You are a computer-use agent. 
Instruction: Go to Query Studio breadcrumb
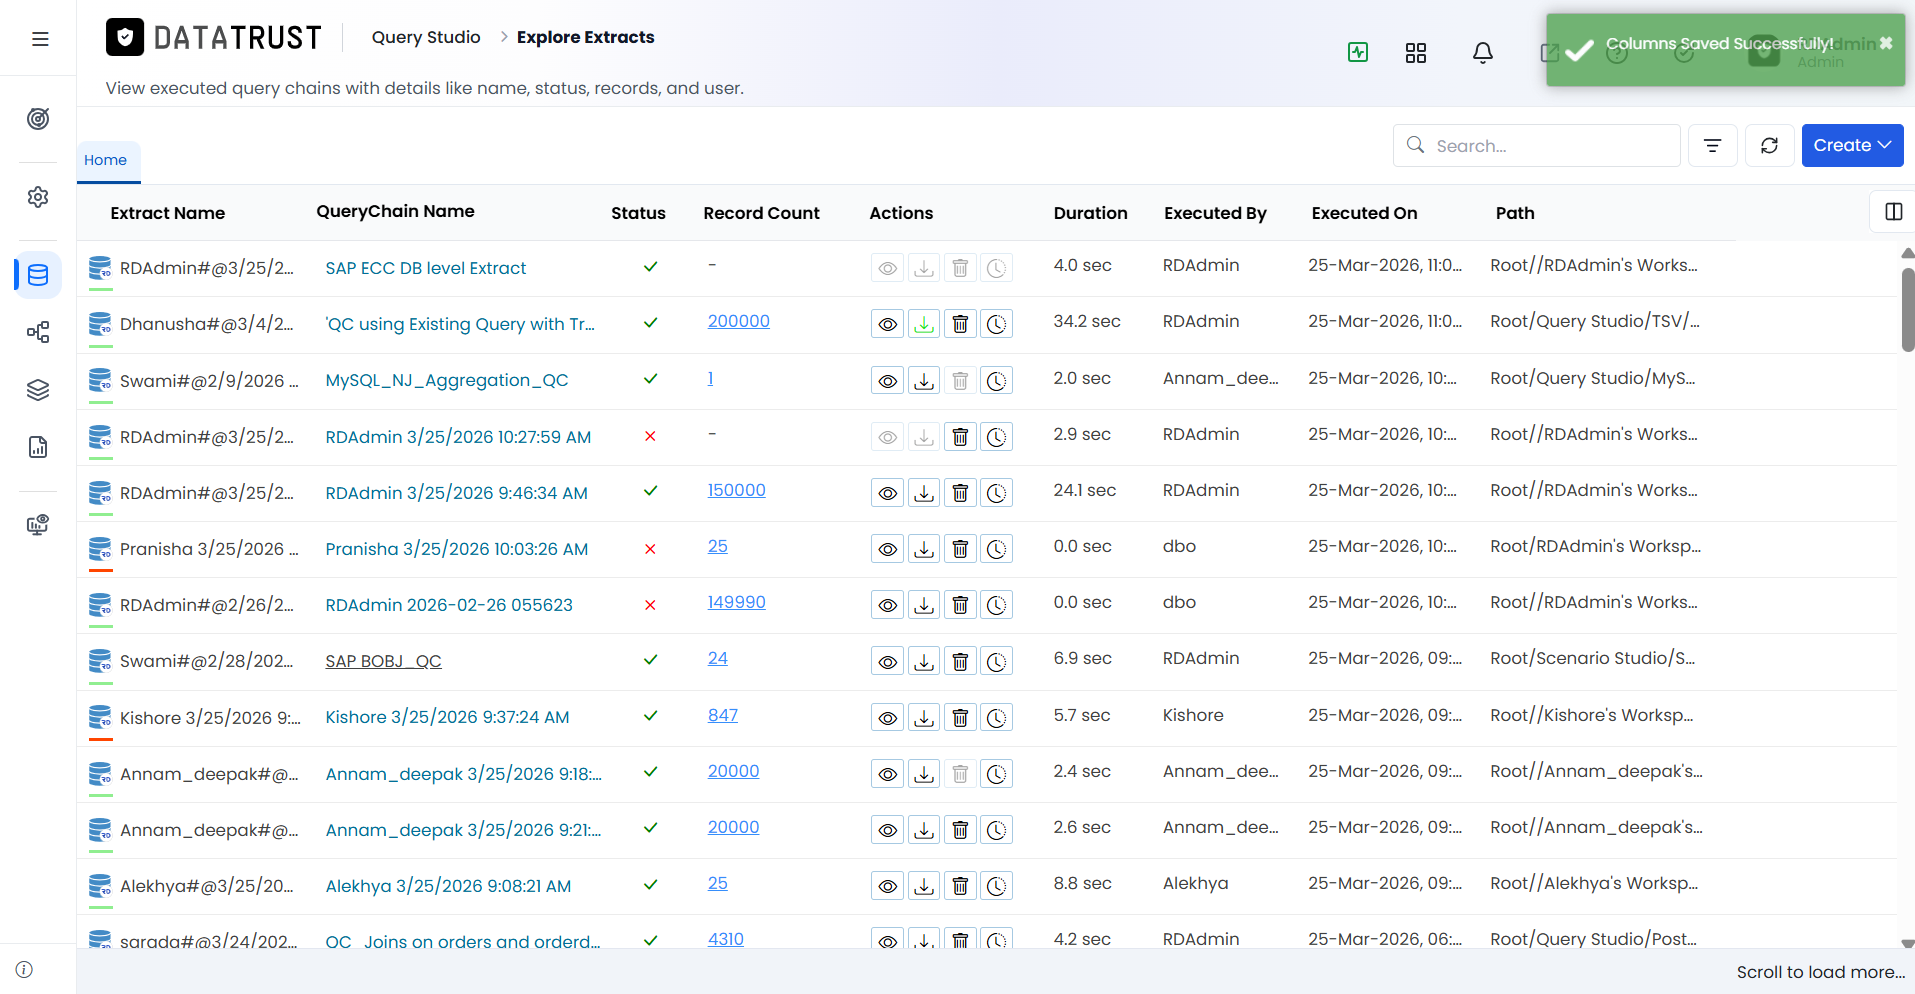pos(426,37)
